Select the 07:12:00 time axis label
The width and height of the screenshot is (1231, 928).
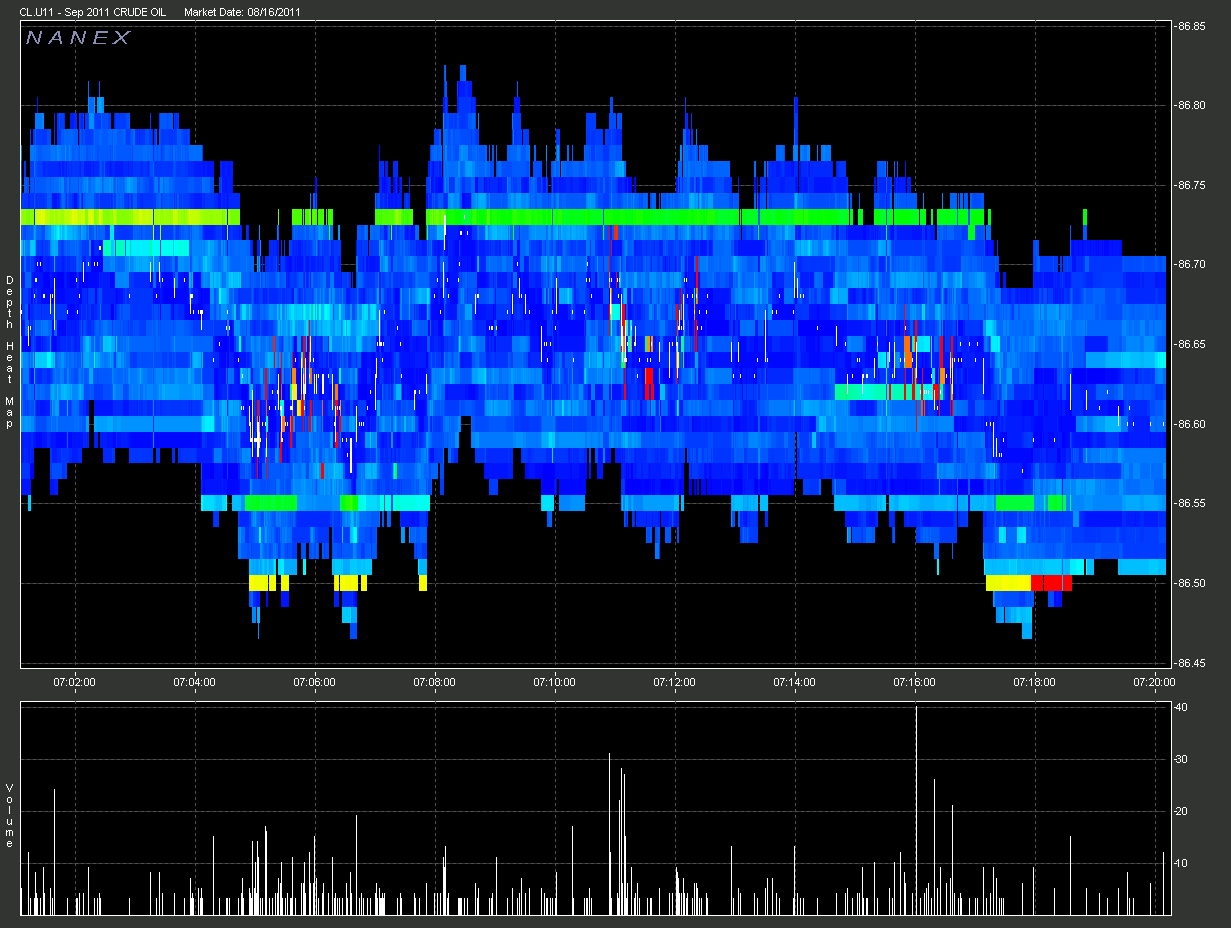[675, 682]
